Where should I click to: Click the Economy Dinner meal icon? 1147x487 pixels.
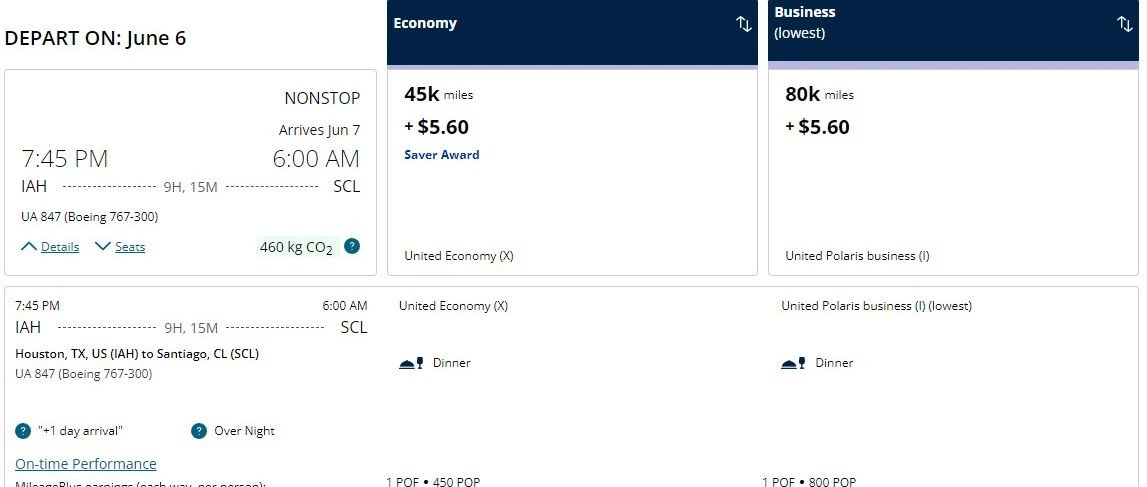411,363
